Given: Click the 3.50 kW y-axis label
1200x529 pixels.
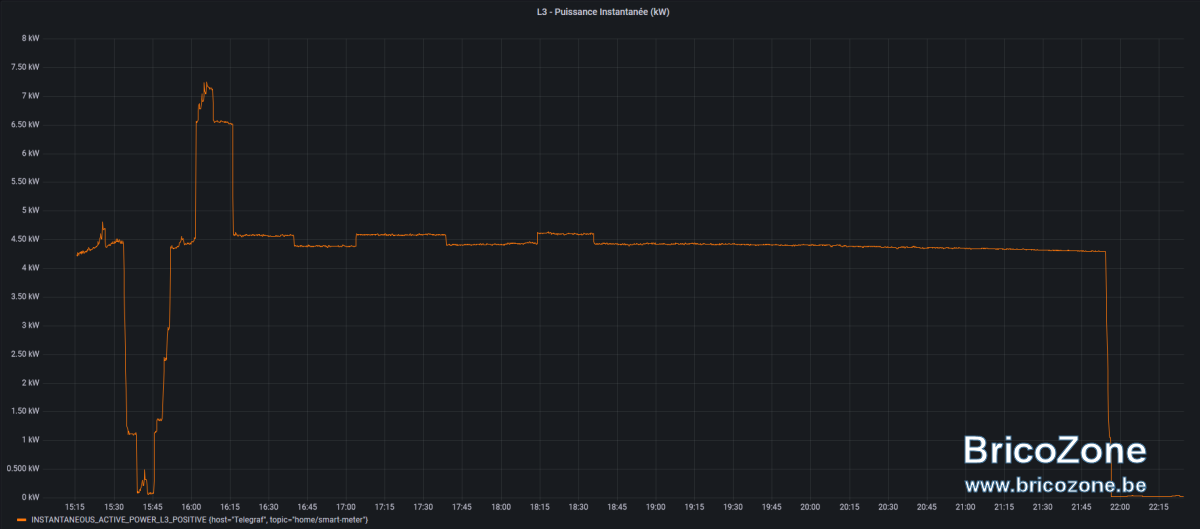Looking at the screenshot, I should pos(25,296).
